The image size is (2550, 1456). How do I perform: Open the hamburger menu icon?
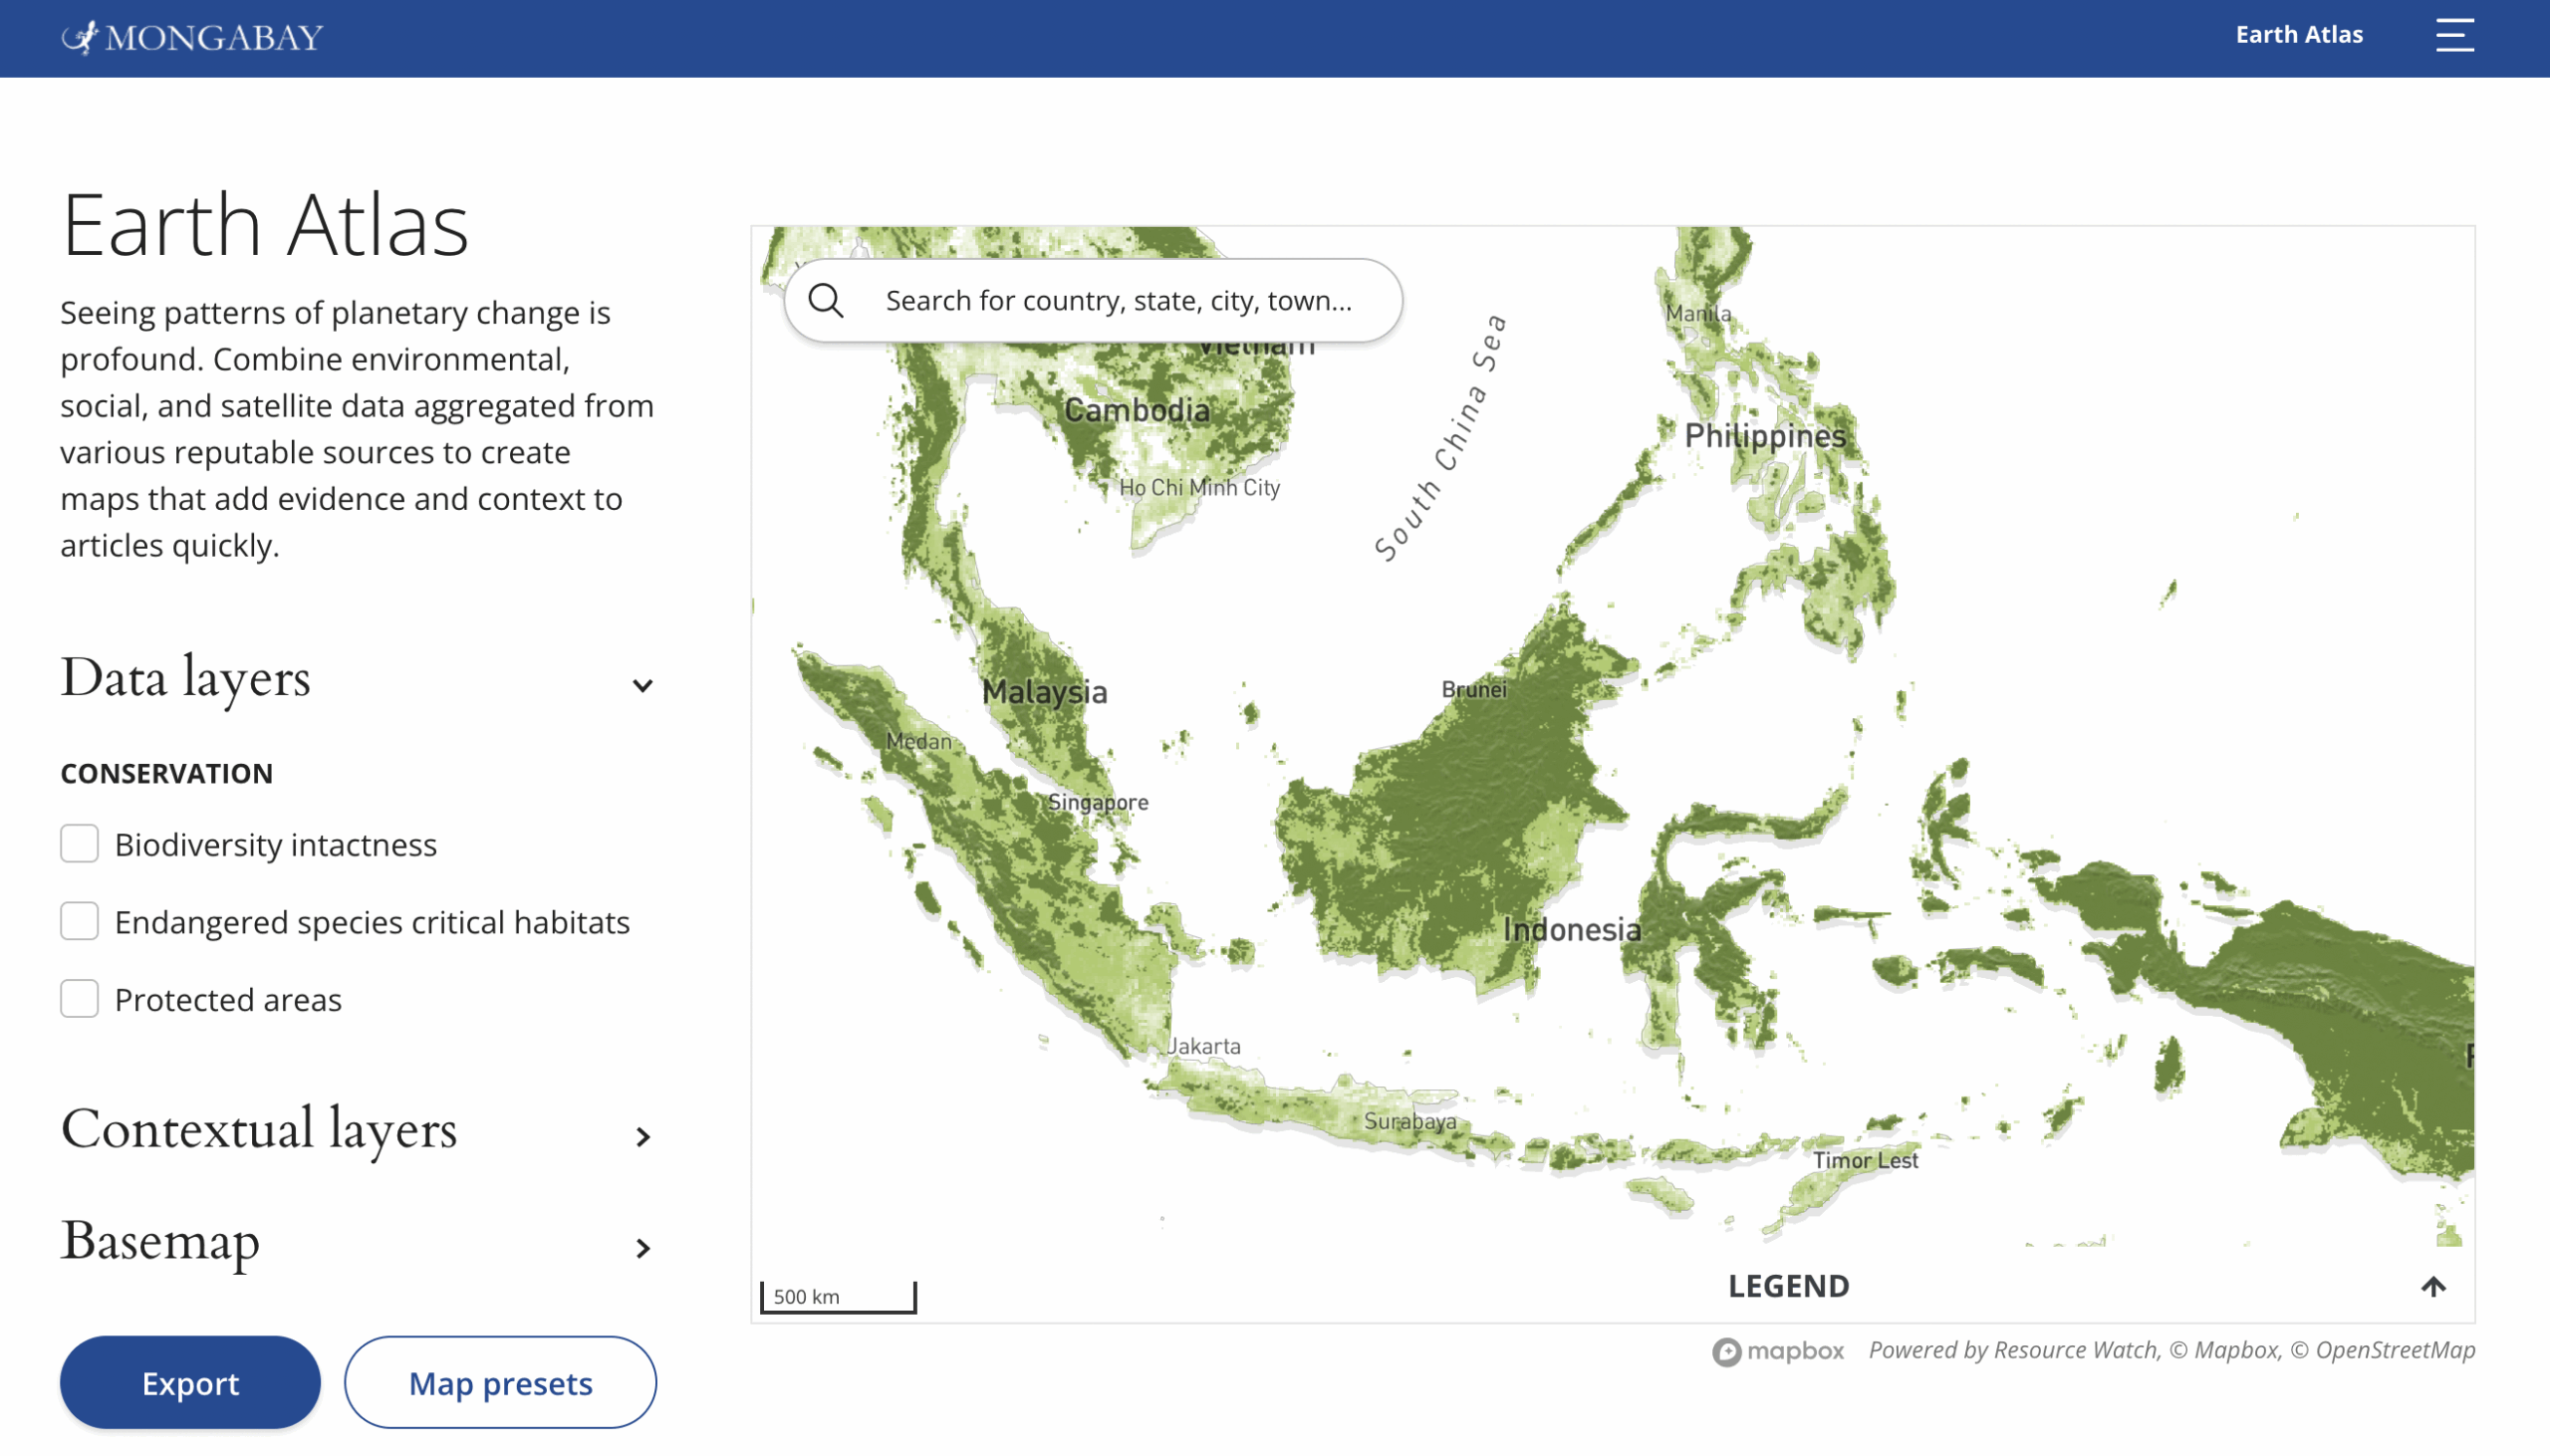click(2454, 35)
